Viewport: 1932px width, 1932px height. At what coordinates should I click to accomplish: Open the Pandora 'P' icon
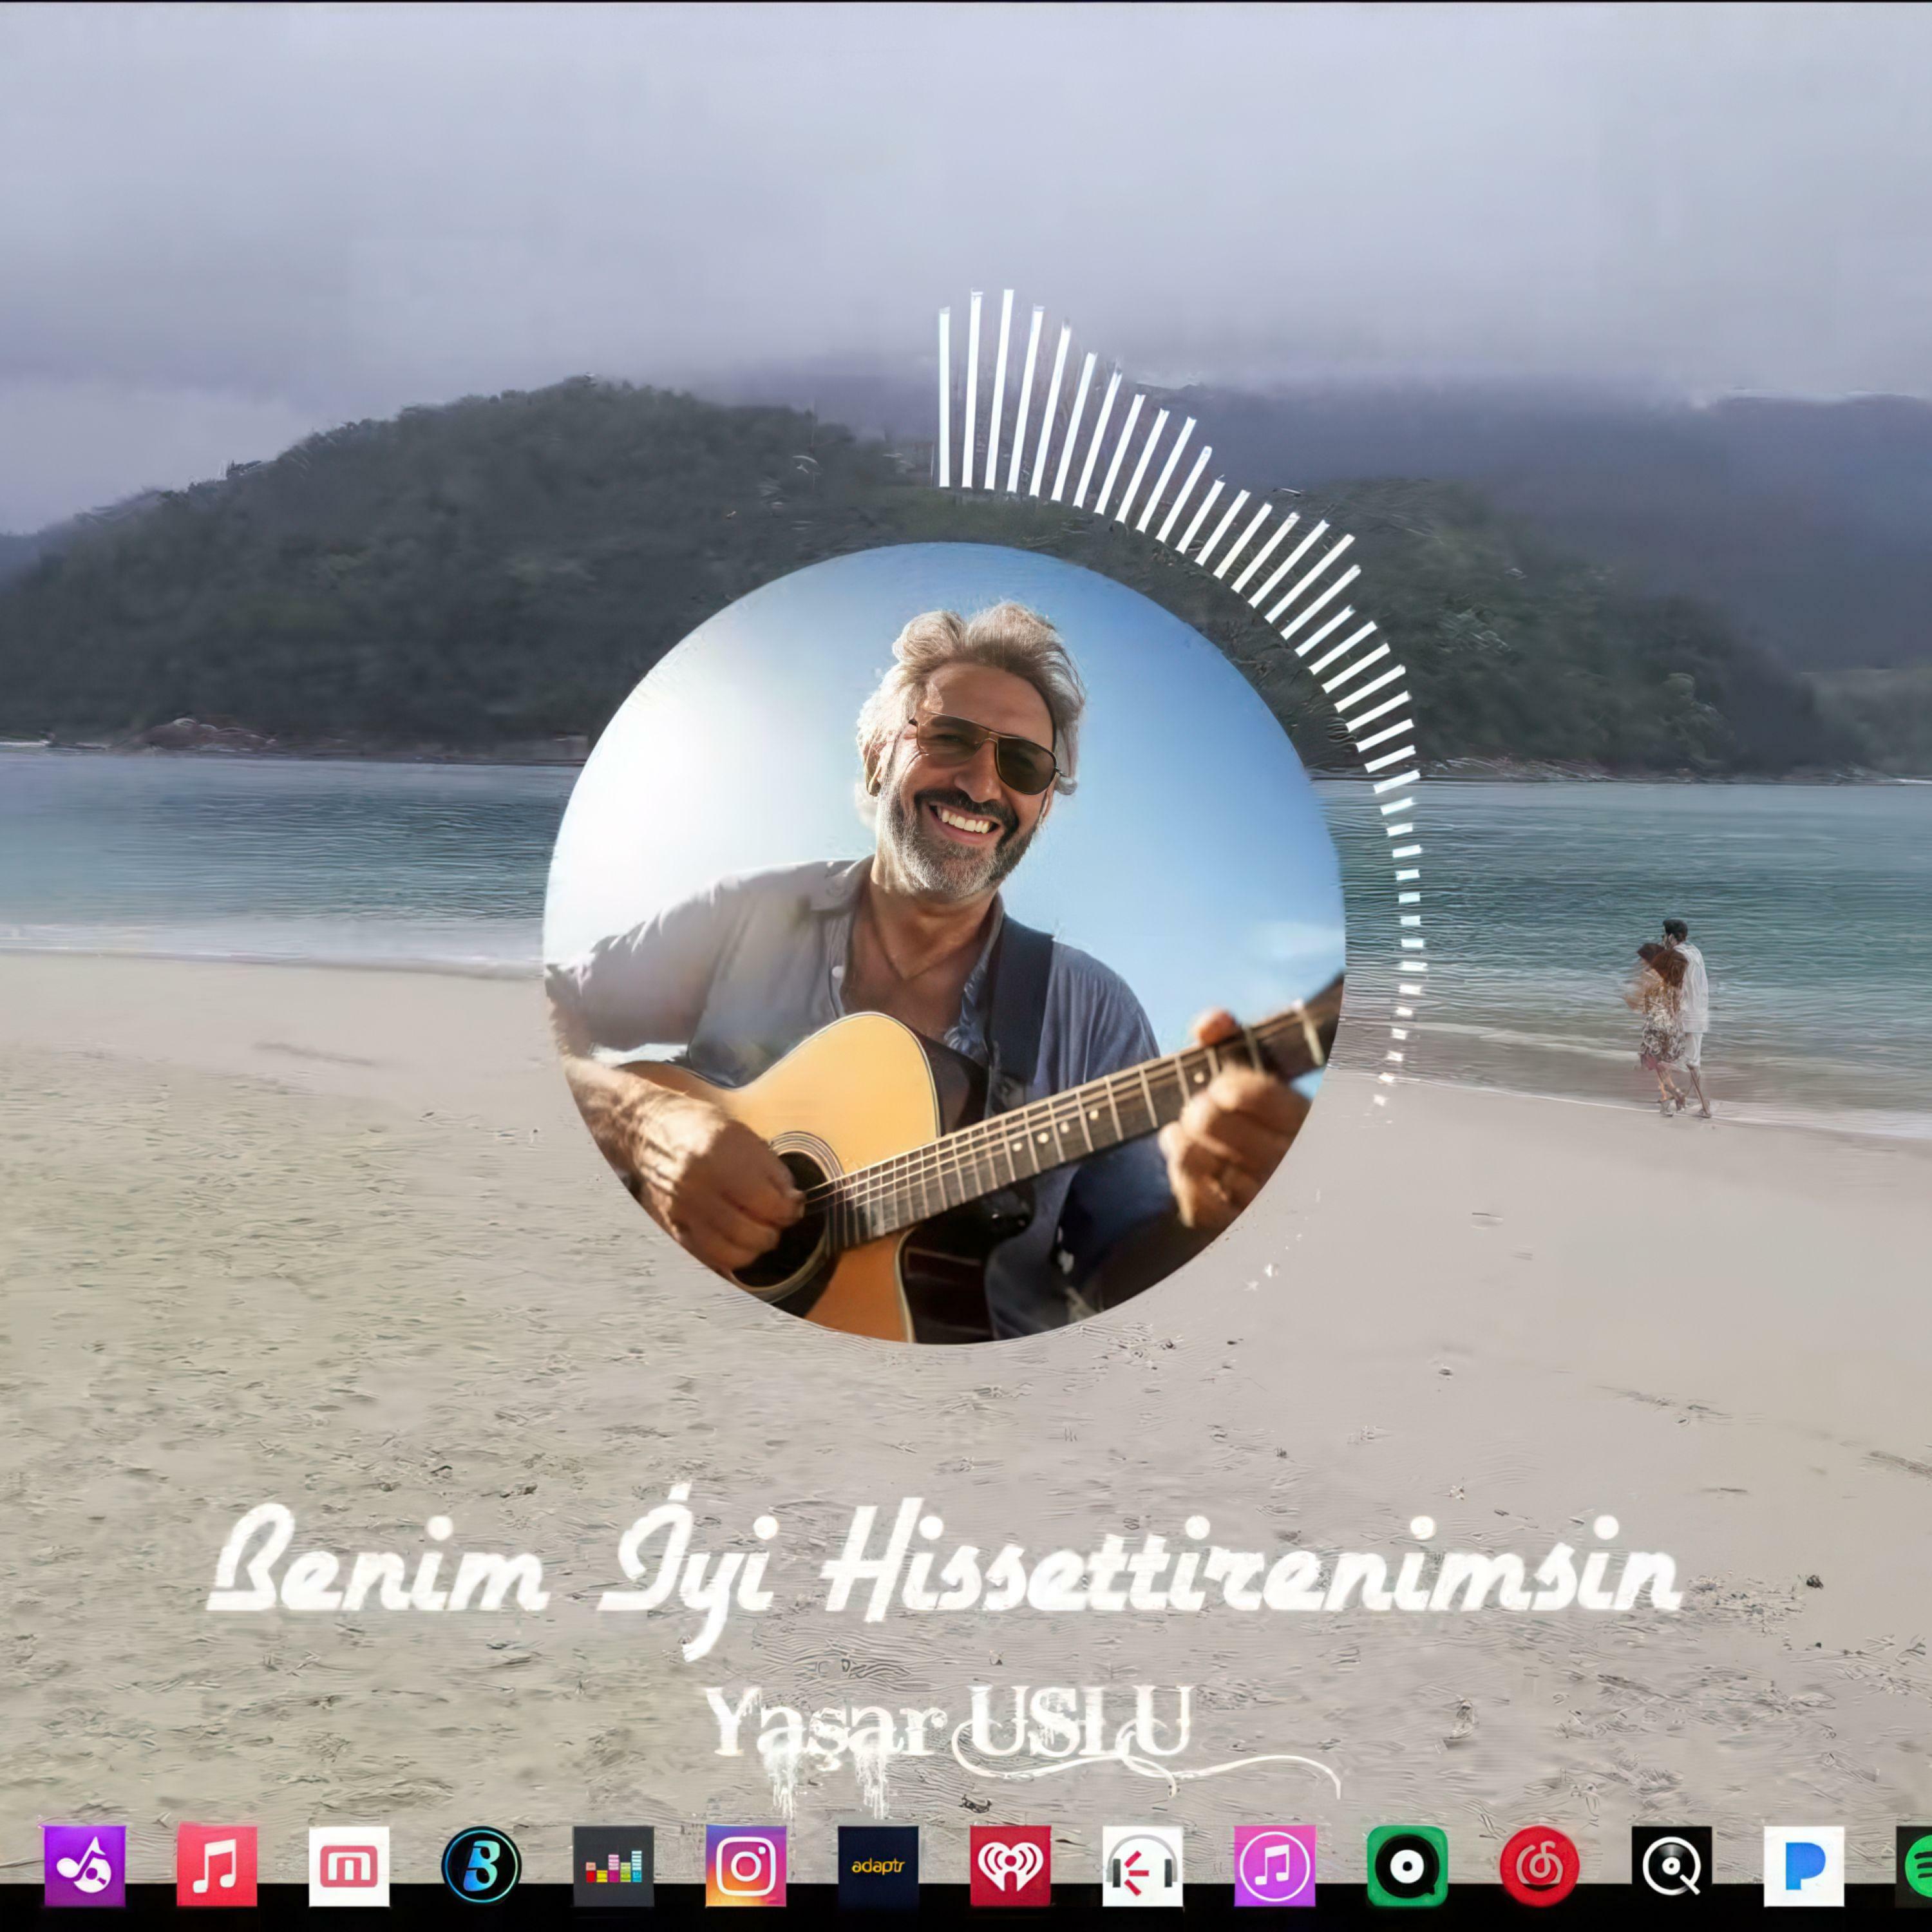pyautogui.click(x=1803, y=1865)
